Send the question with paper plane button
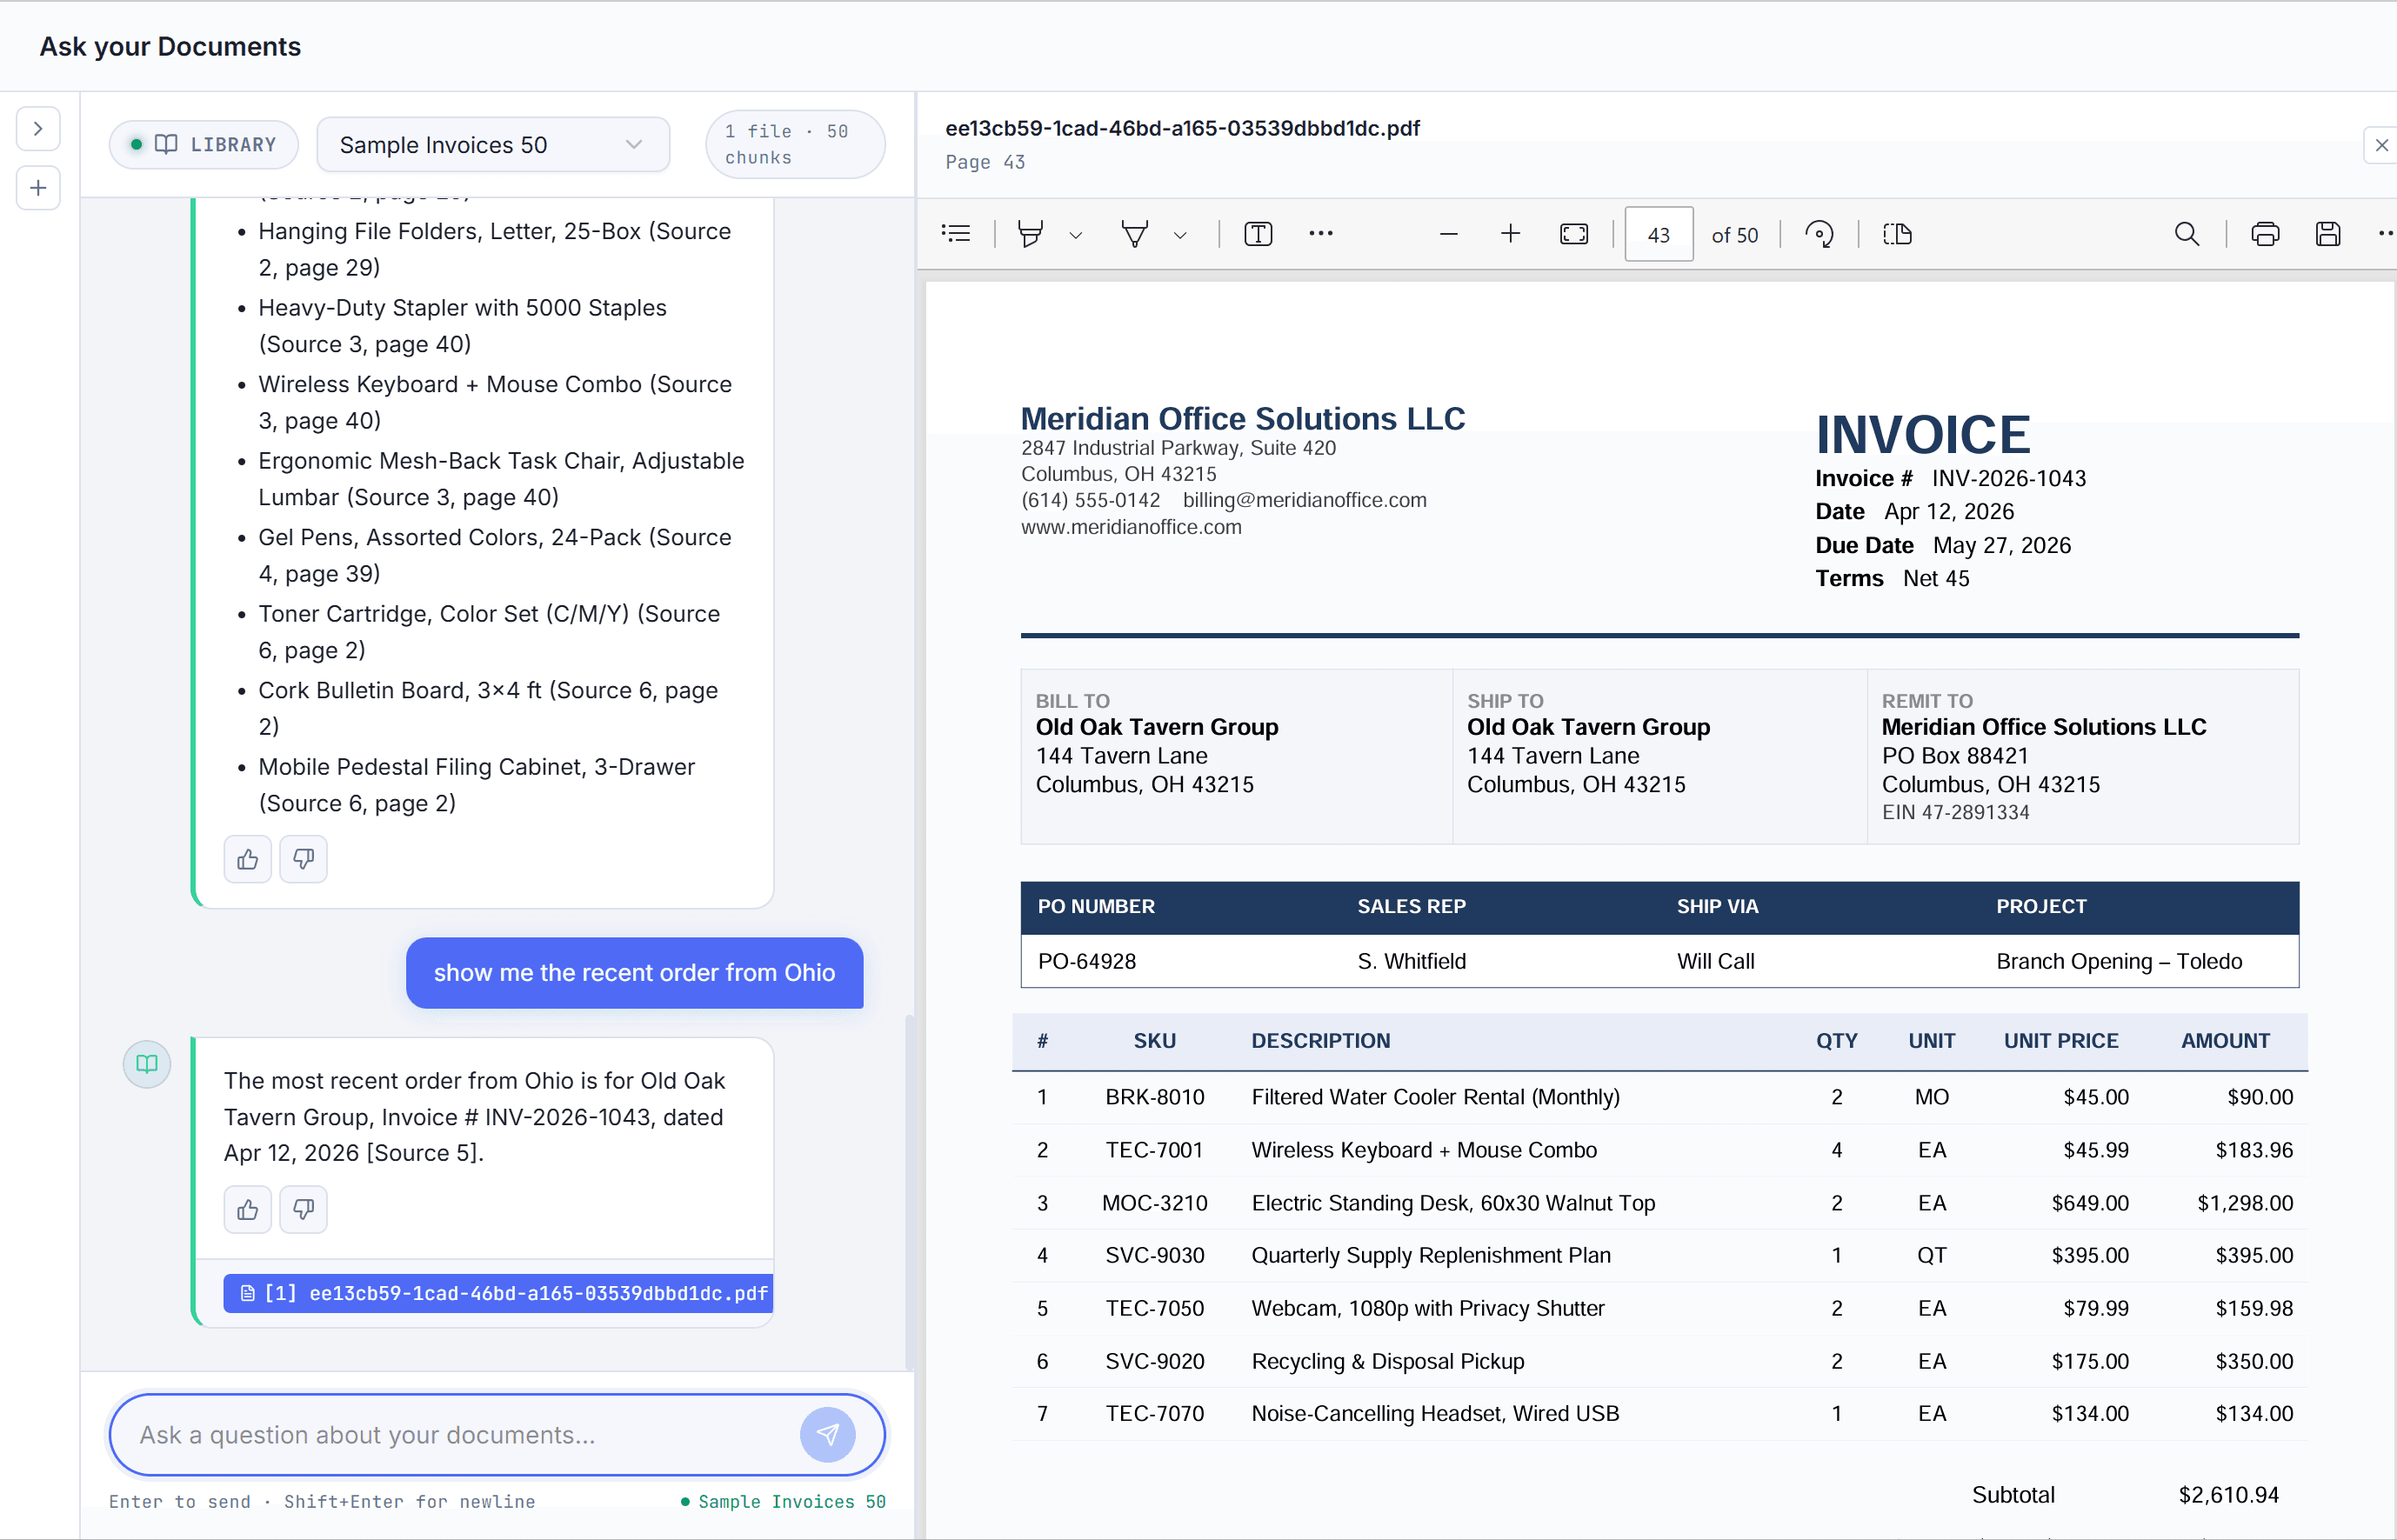 pos(827,1434)
